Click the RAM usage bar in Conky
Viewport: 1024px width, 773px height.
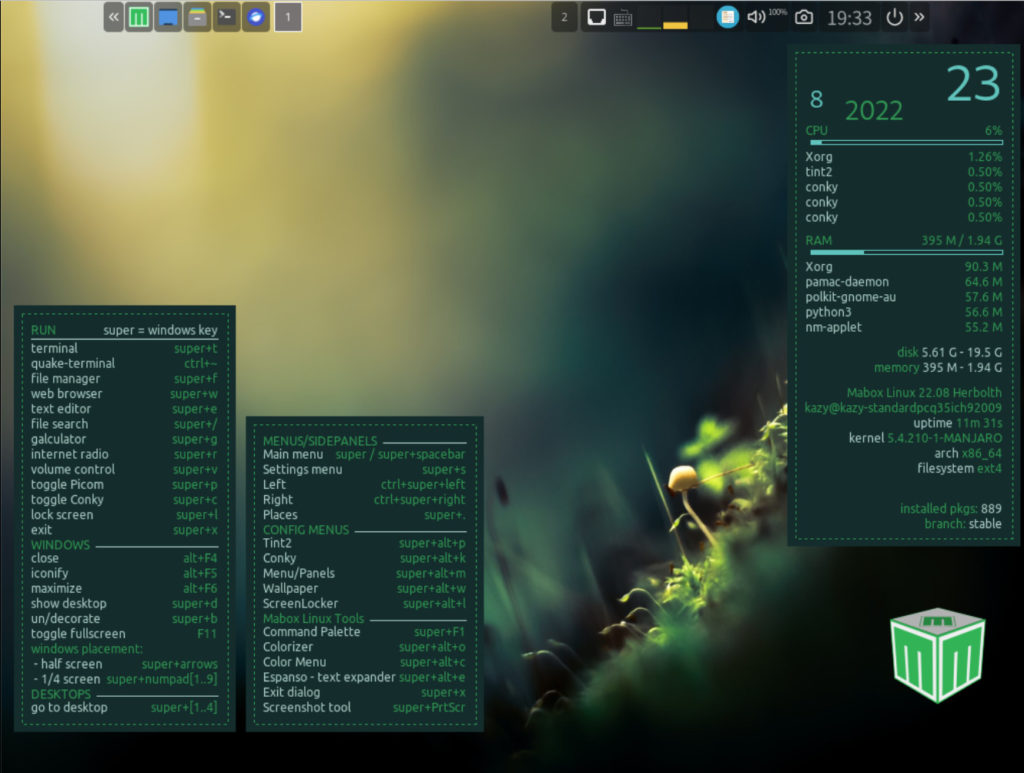click(904, 253)
